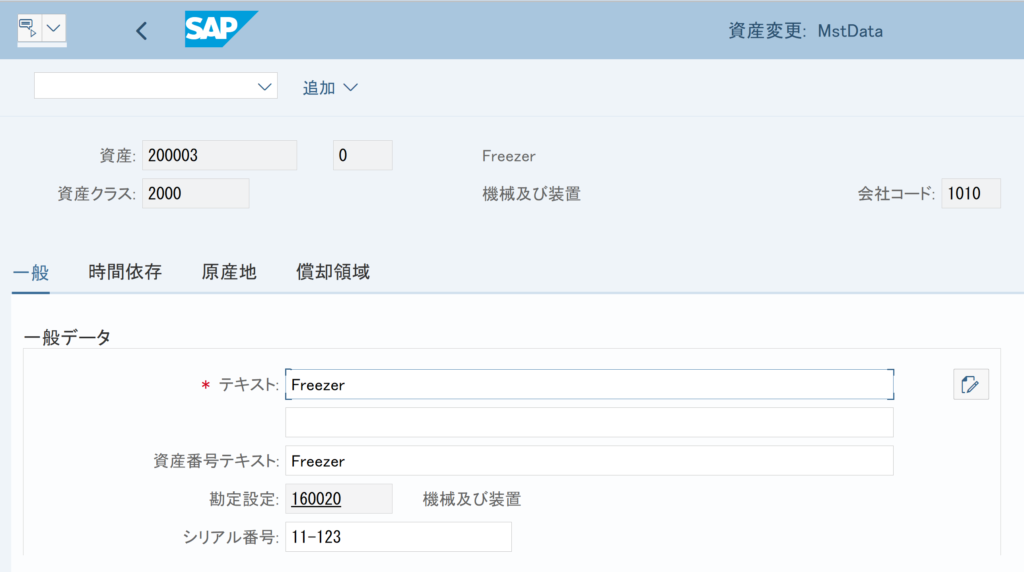Open the 時間依存 tab
The width and height of the screenshot is (1024, 572).
coord(125,272)
